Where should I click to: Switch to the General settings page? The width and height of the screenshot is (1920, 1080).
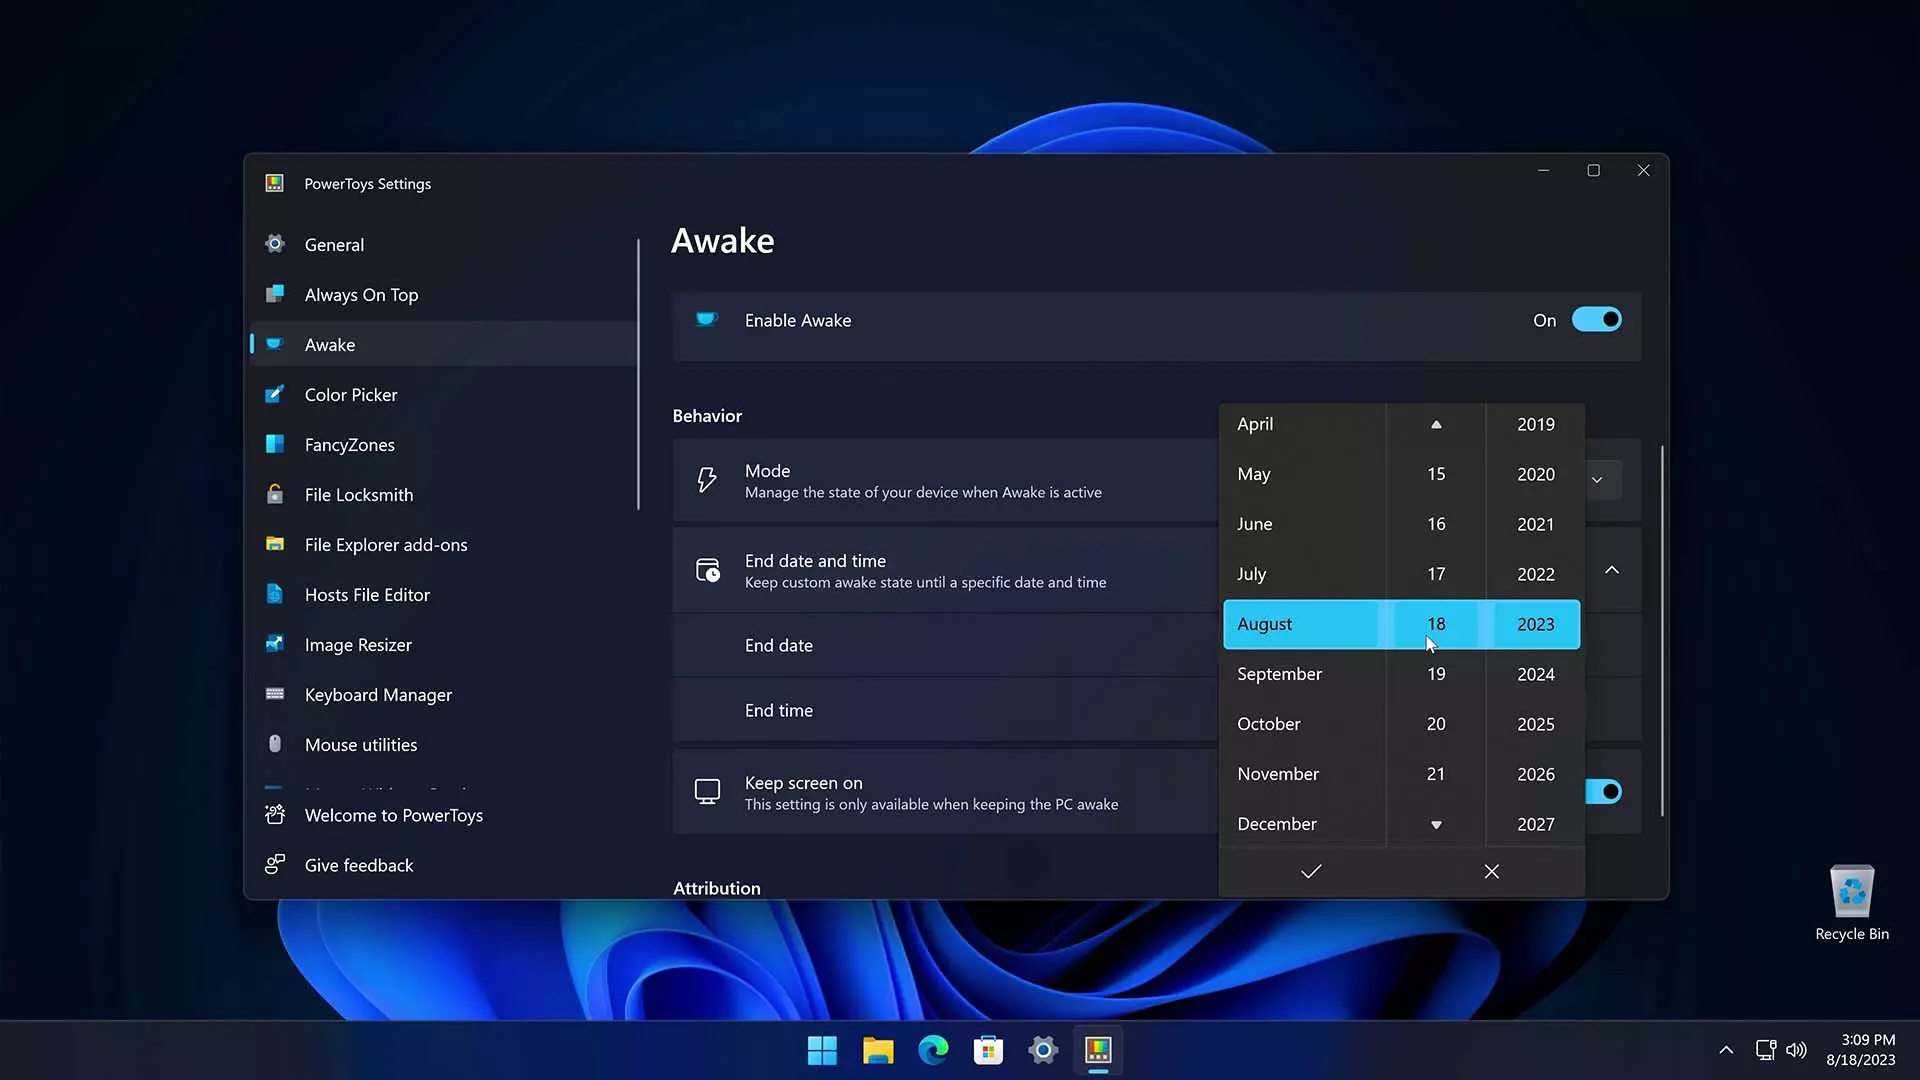click(x=445, y=244)
